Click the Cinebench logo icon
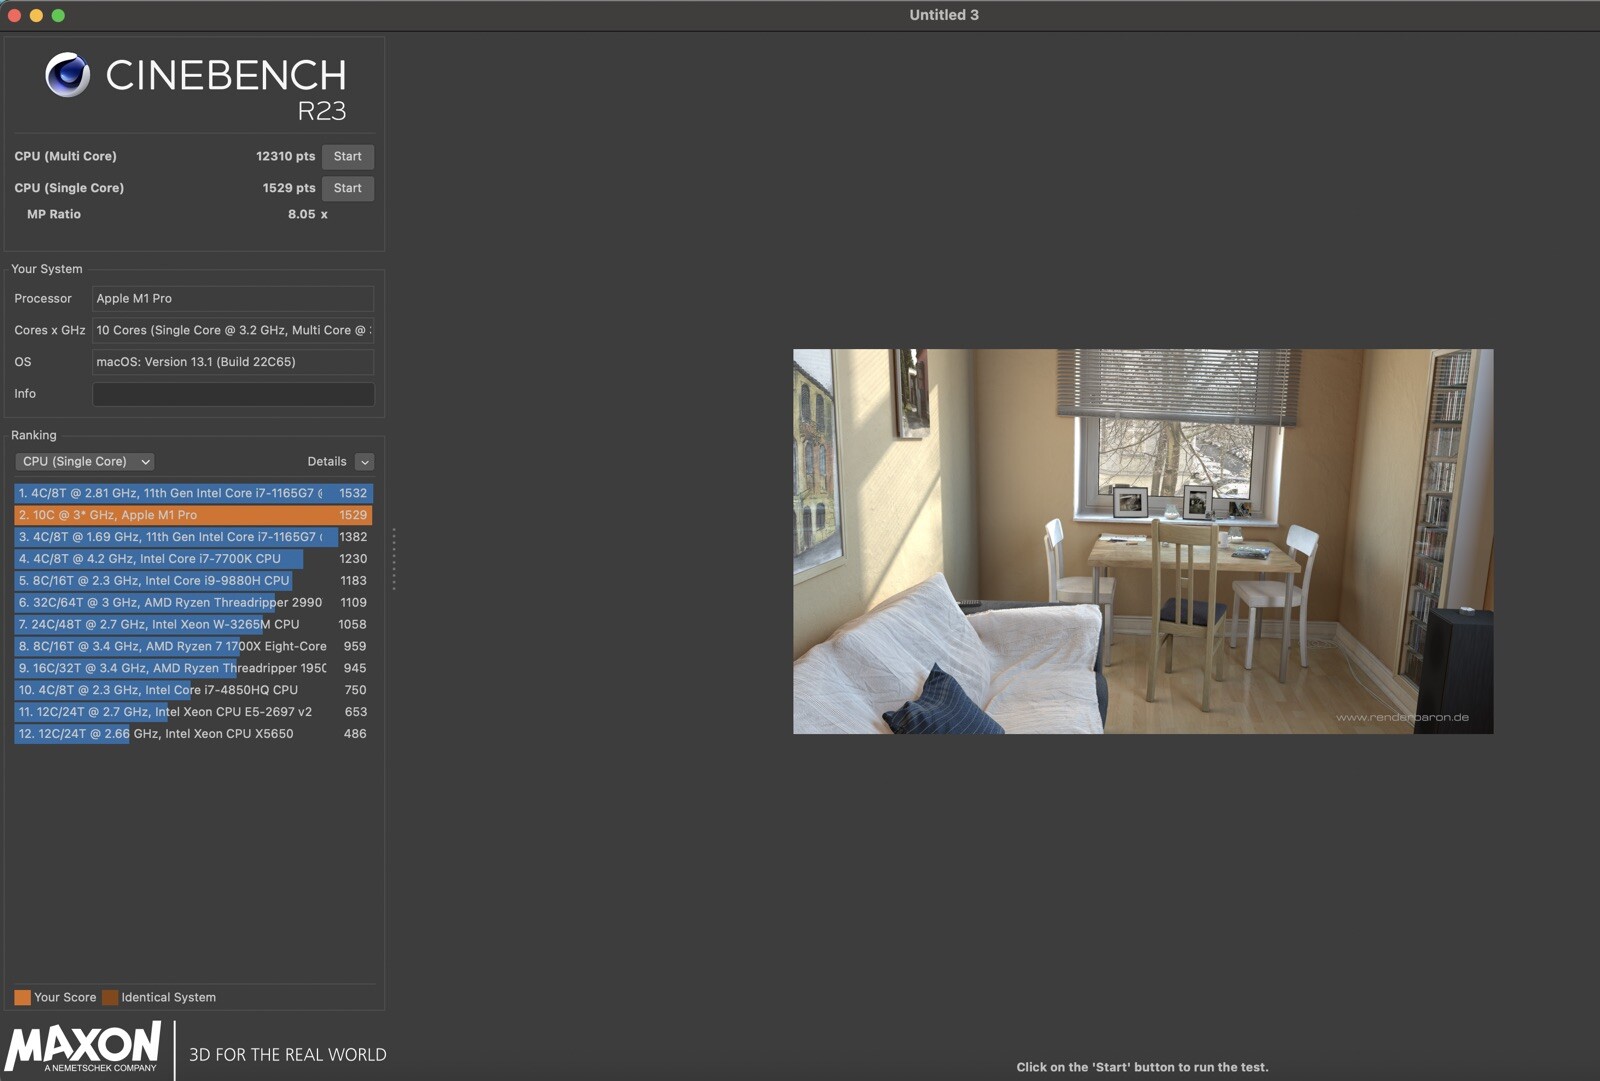 68,75
